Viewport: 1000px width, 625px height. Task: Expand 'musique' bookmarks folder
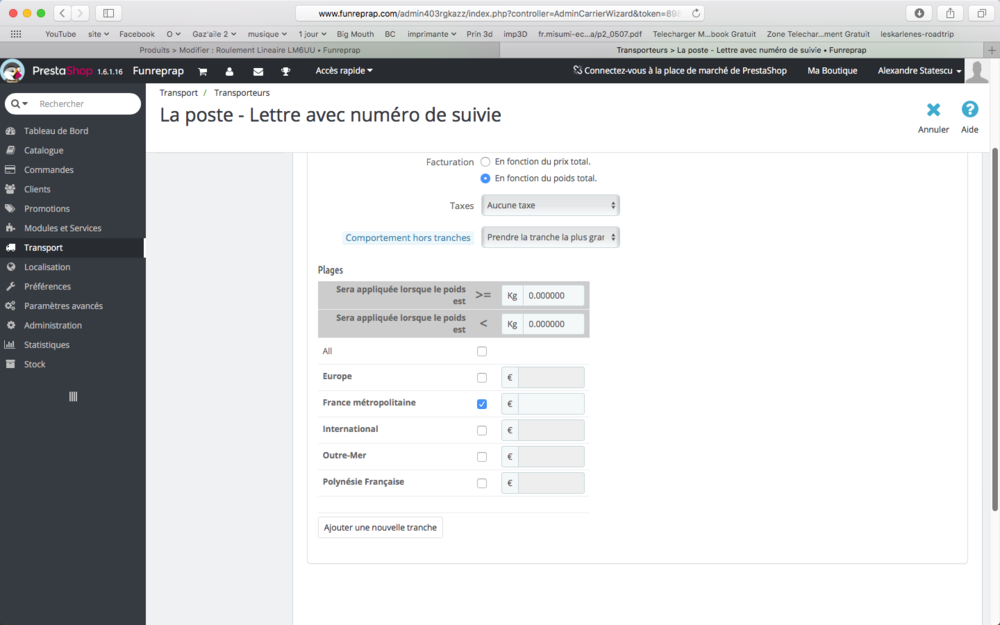pos(267,34)
